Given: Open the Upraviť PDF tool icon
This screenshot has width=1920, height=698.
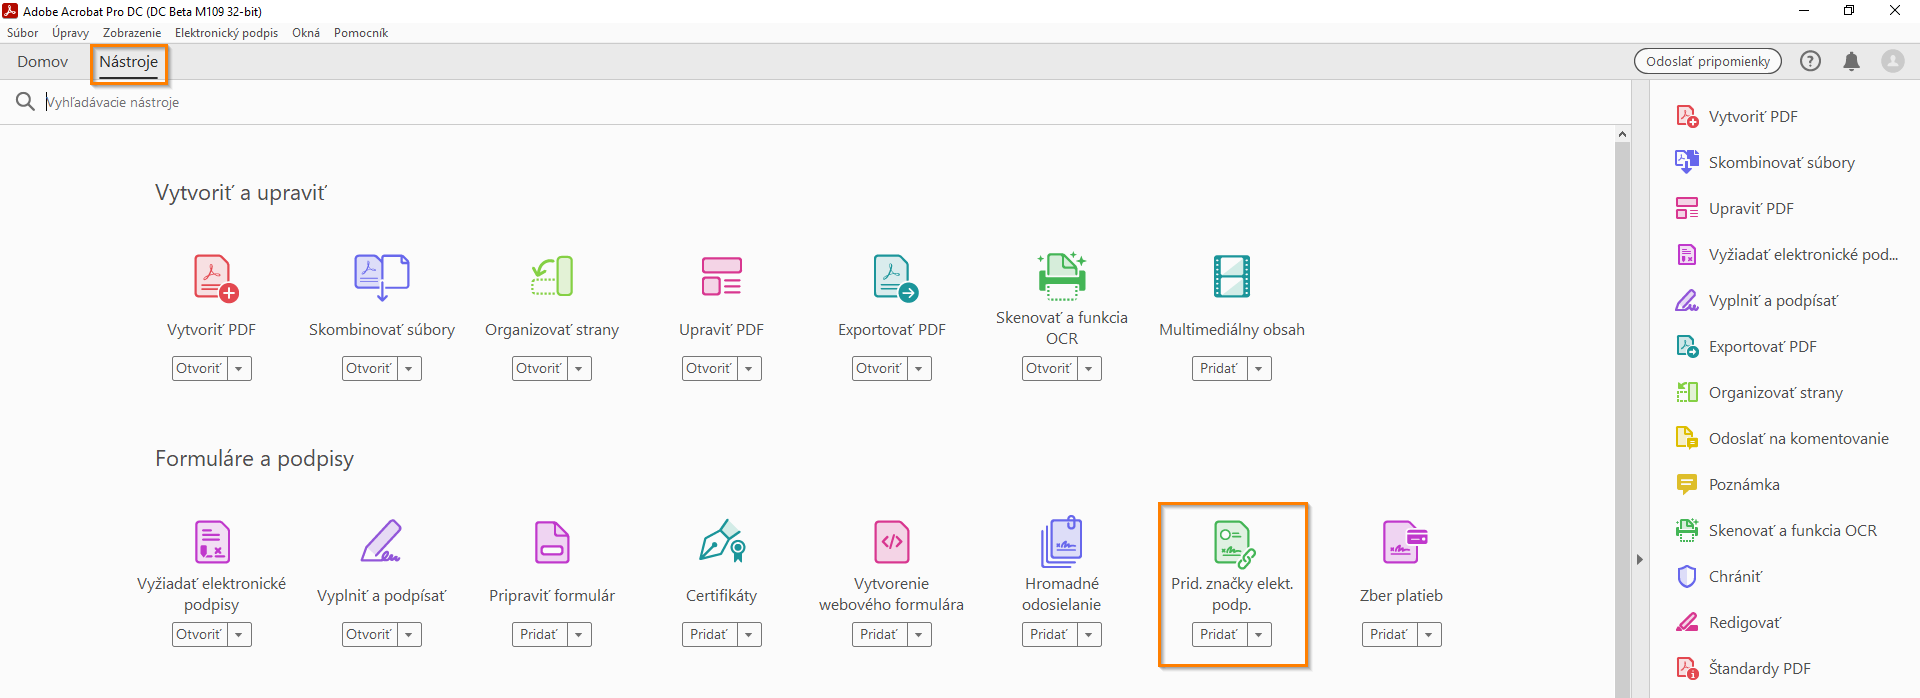Looking at the screenshot, I should pos(721,277).
